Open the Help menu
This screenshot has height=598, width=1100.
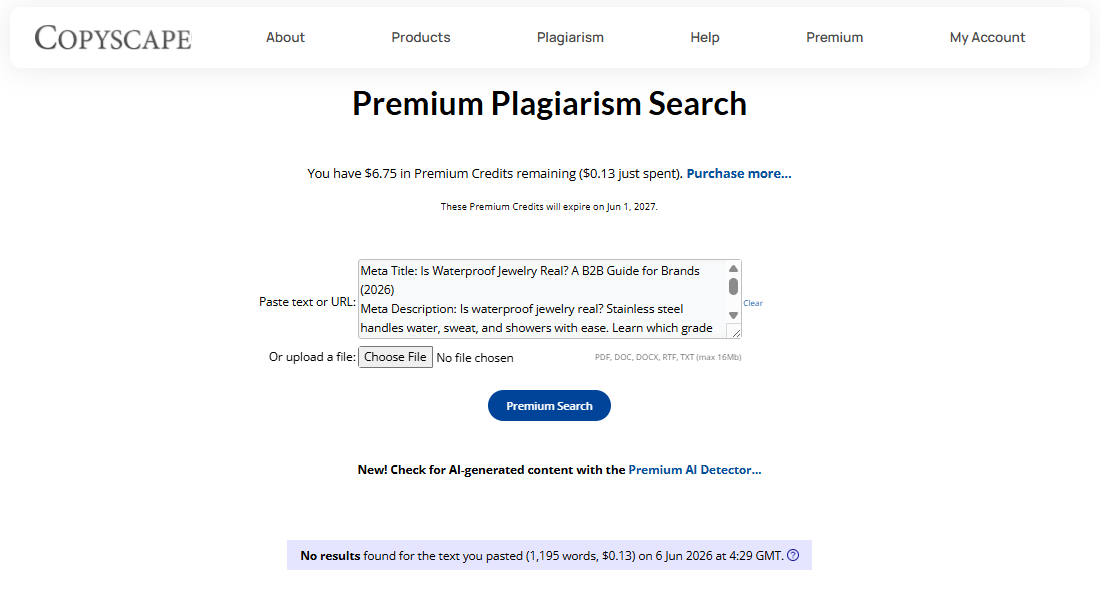click(x=704, y=37)
